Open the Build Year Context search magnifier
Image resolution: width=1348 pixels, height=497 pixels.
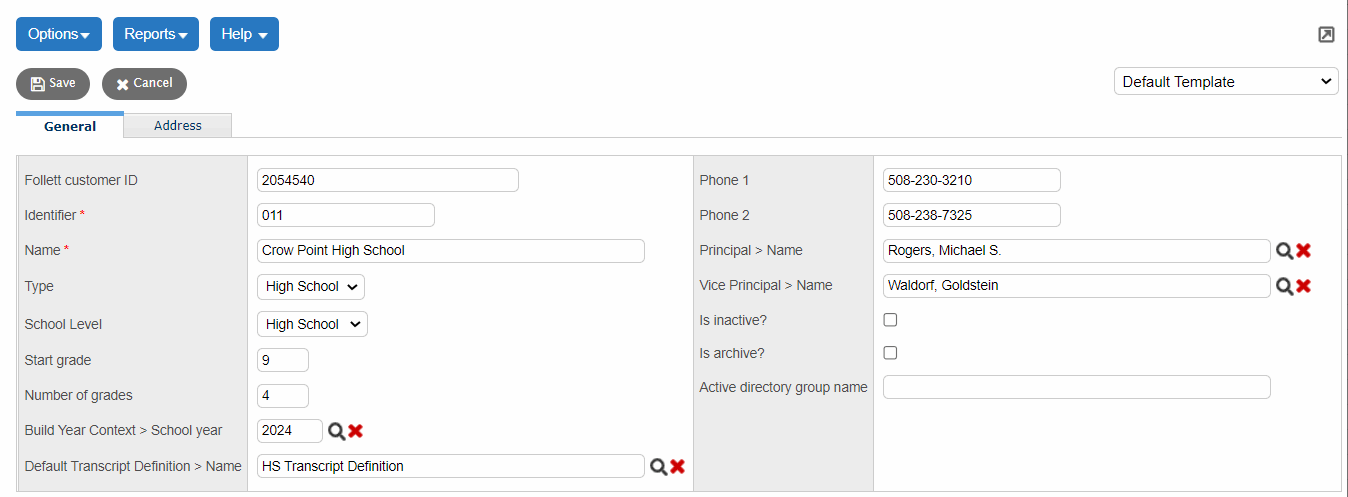(x=337, y=431)
